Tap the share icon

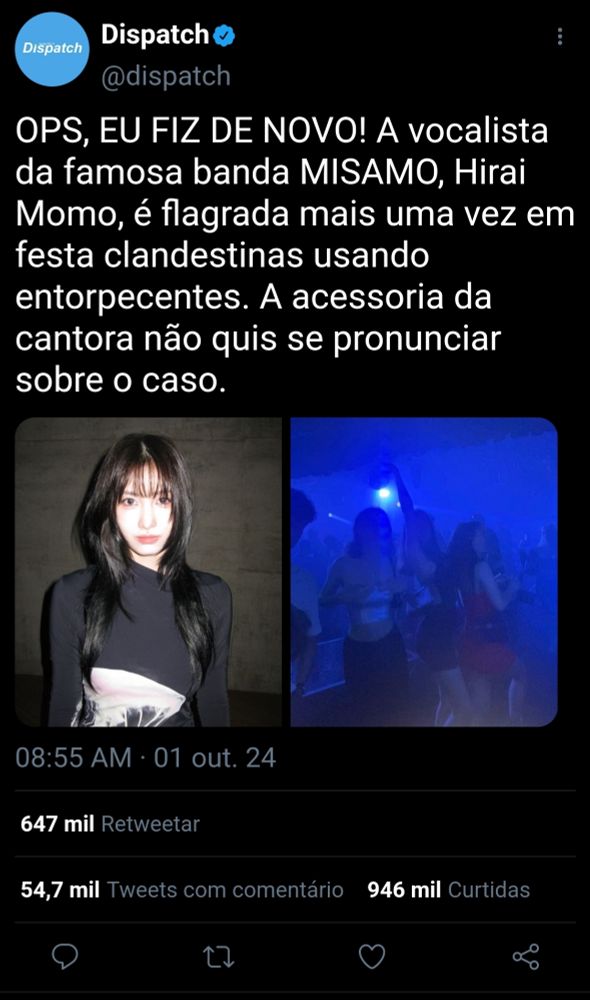526,957
